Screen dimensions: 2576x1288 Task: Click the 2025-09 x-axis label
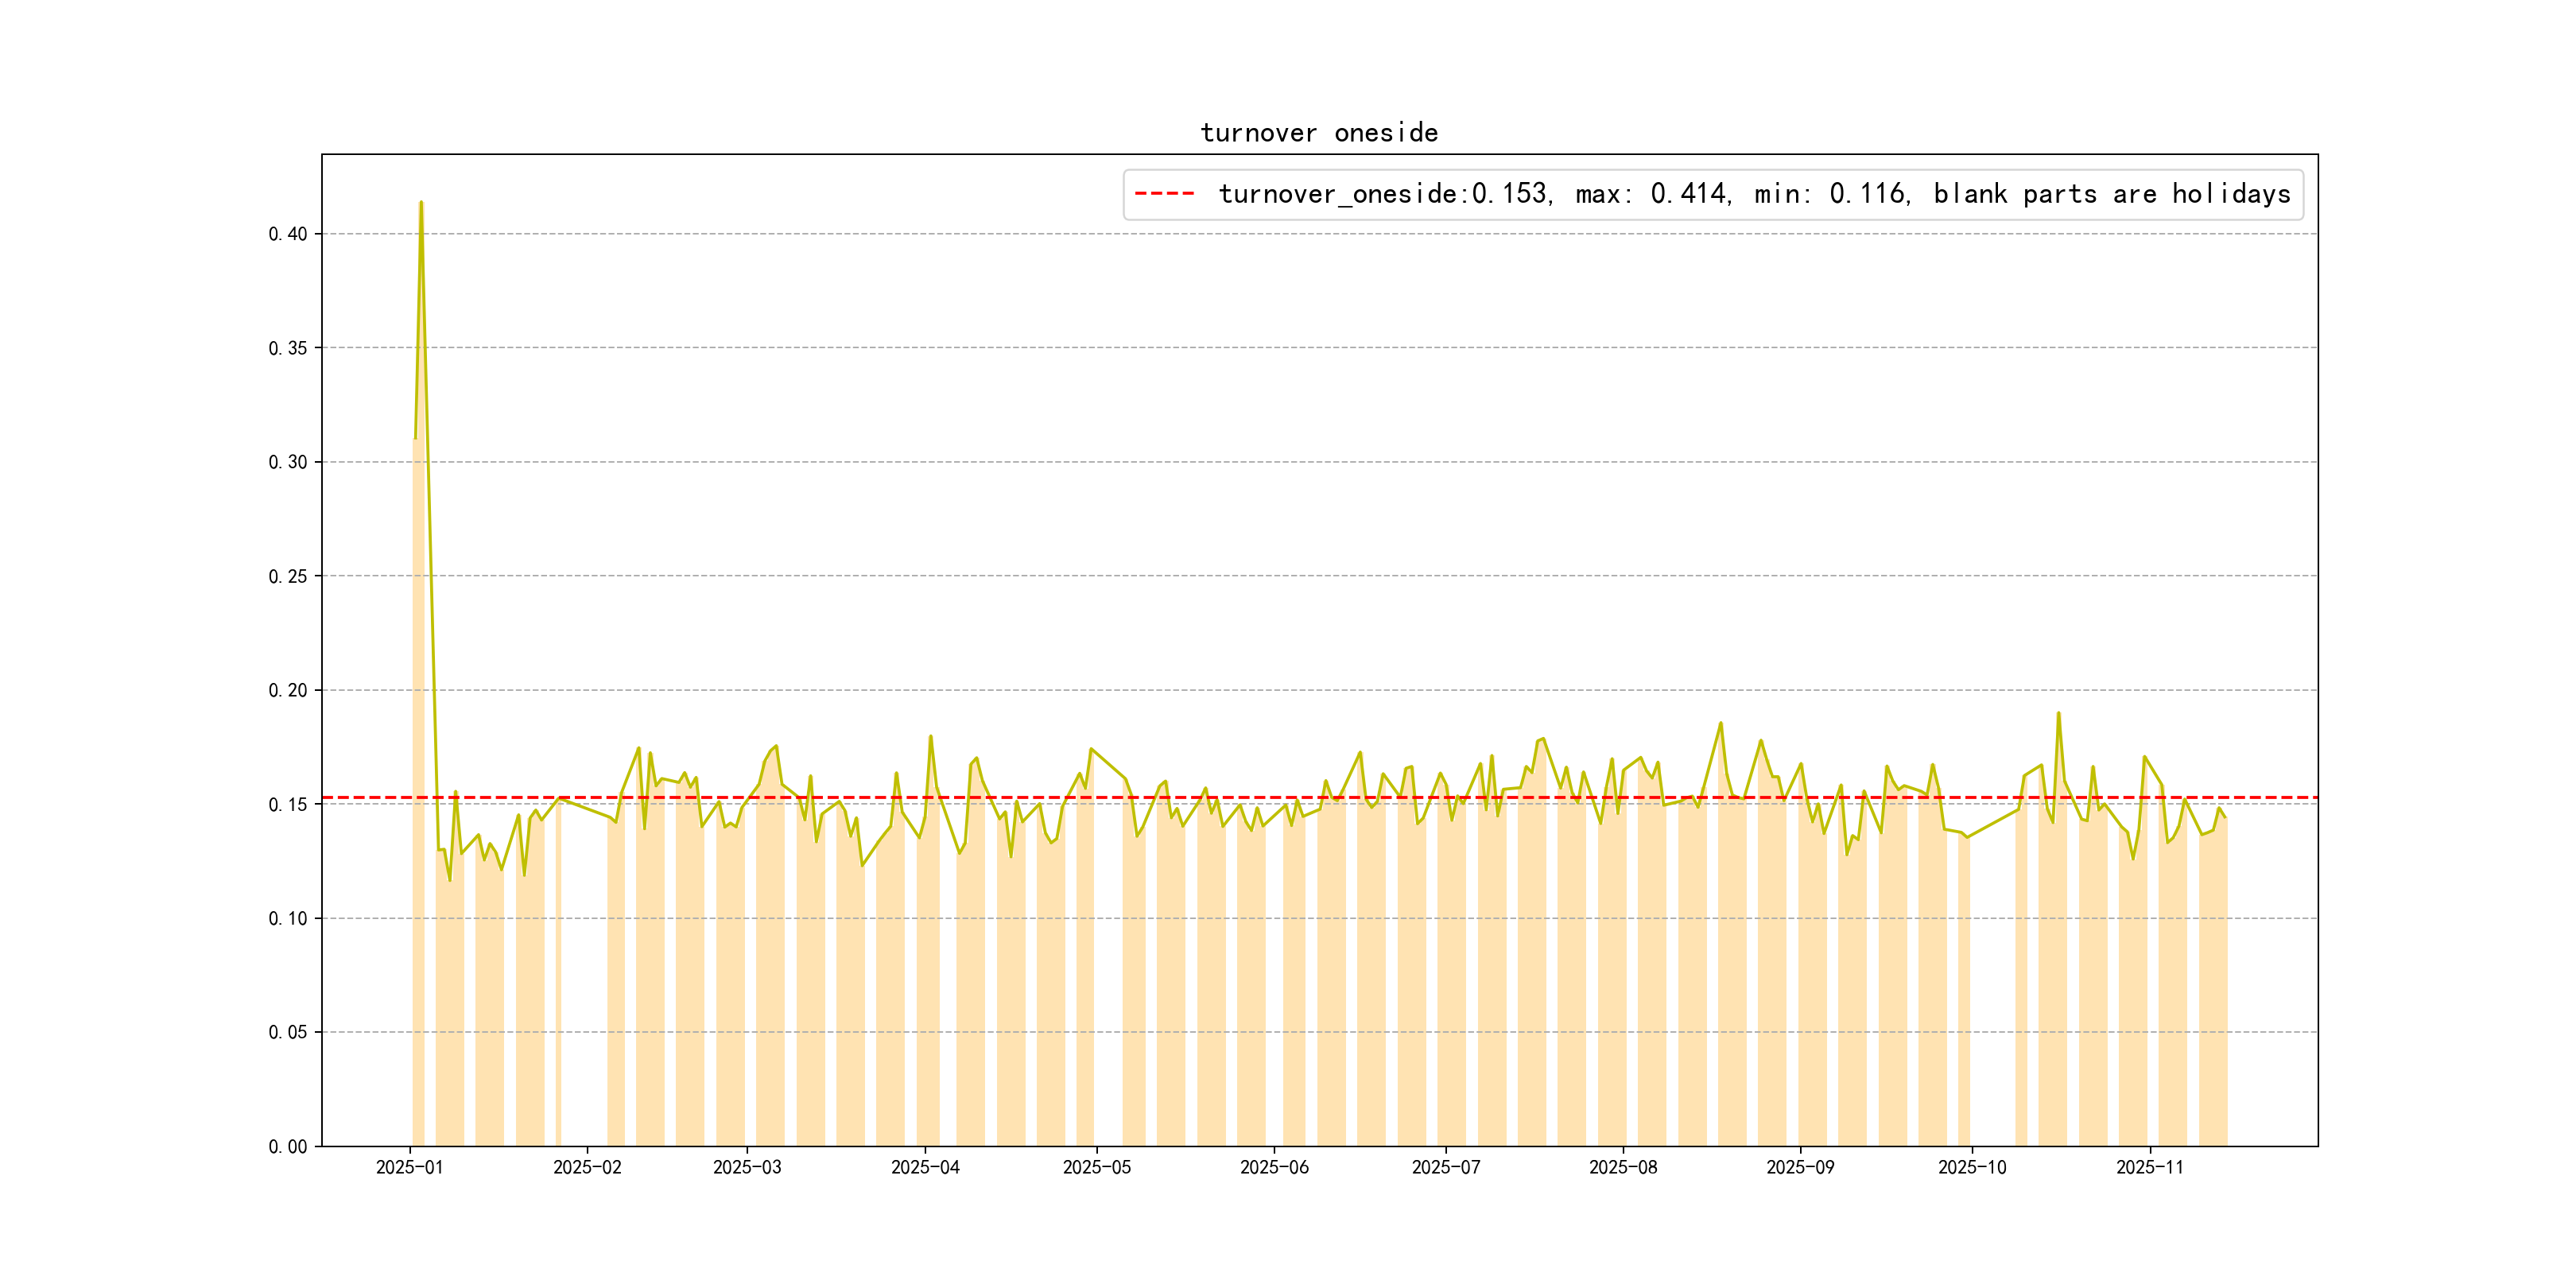[1800, 1167]
